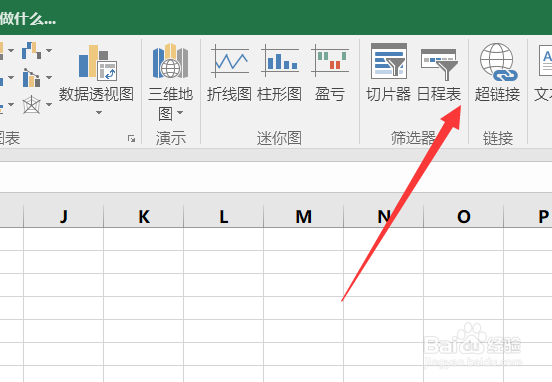Insert a Hyperlink (超链接)
Viewport: 552px width, 382px height.
[497, 73]
